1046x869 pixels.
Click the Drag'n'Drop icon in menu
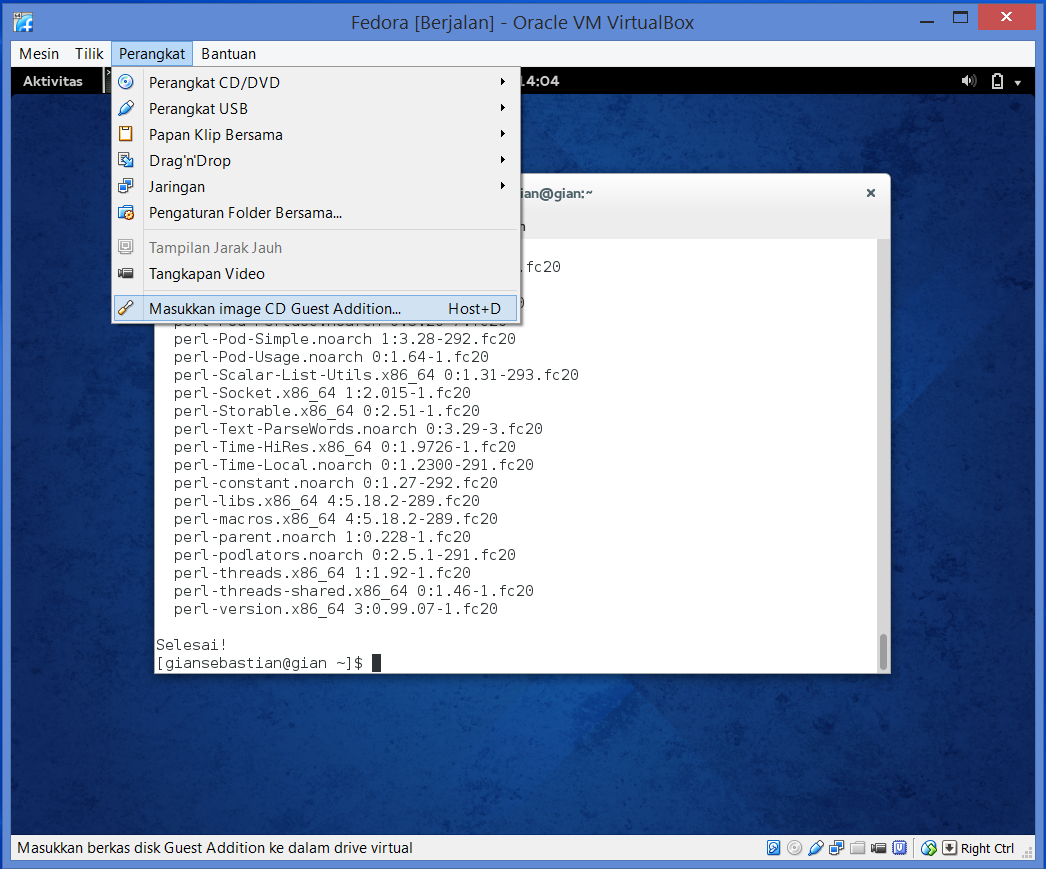pos(125,160)
